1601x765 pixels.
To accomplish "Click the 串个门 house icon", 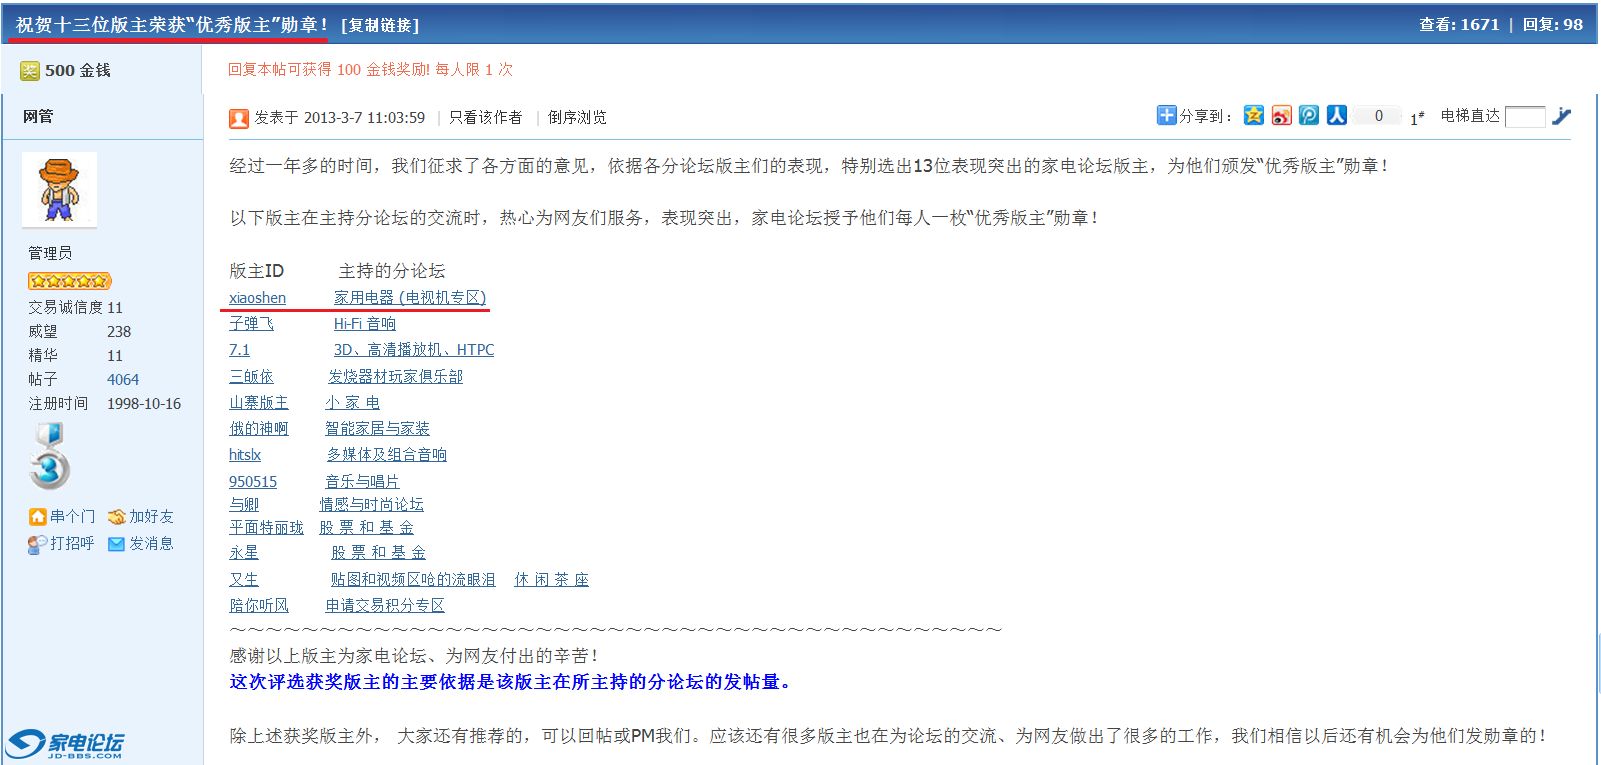I will [x=37, y=517].
